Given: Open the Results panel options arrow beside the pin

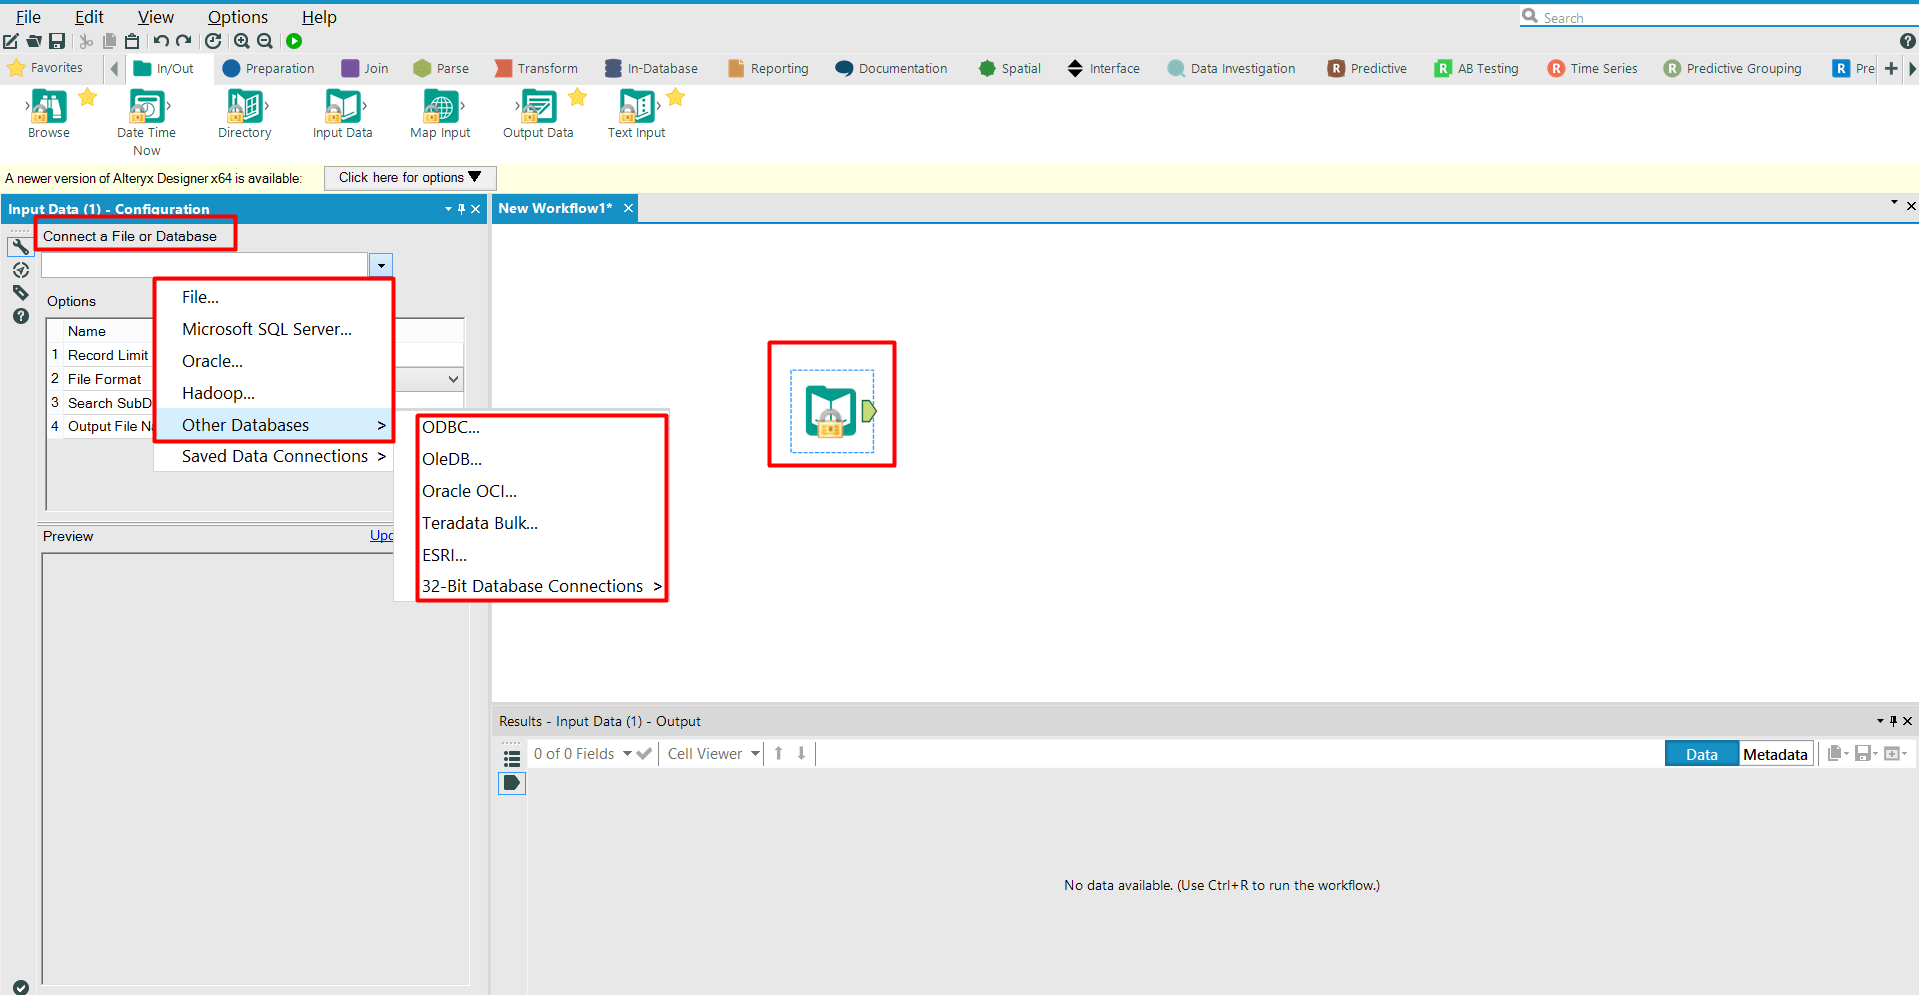Looking at the screenshot, I should (x=1880, y=721).
